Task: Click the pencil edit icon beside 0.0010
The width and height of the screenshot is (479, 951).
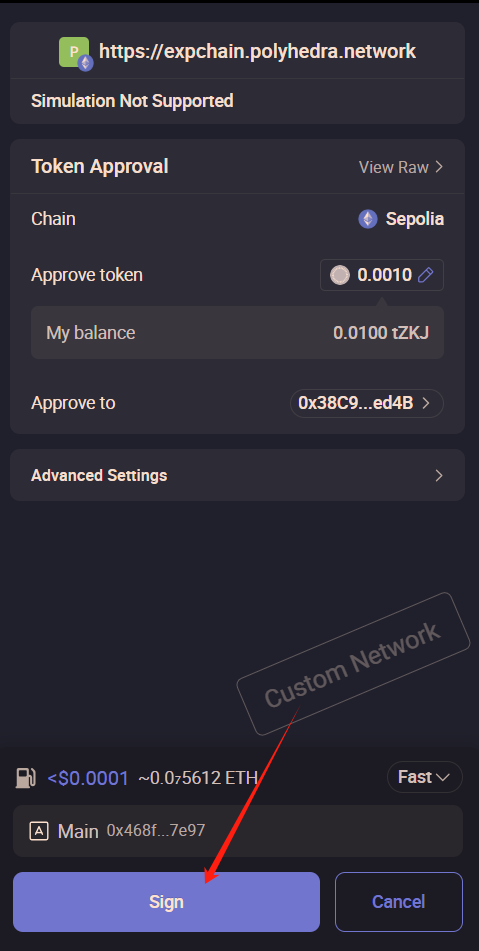Action: (x=426, y=275)
